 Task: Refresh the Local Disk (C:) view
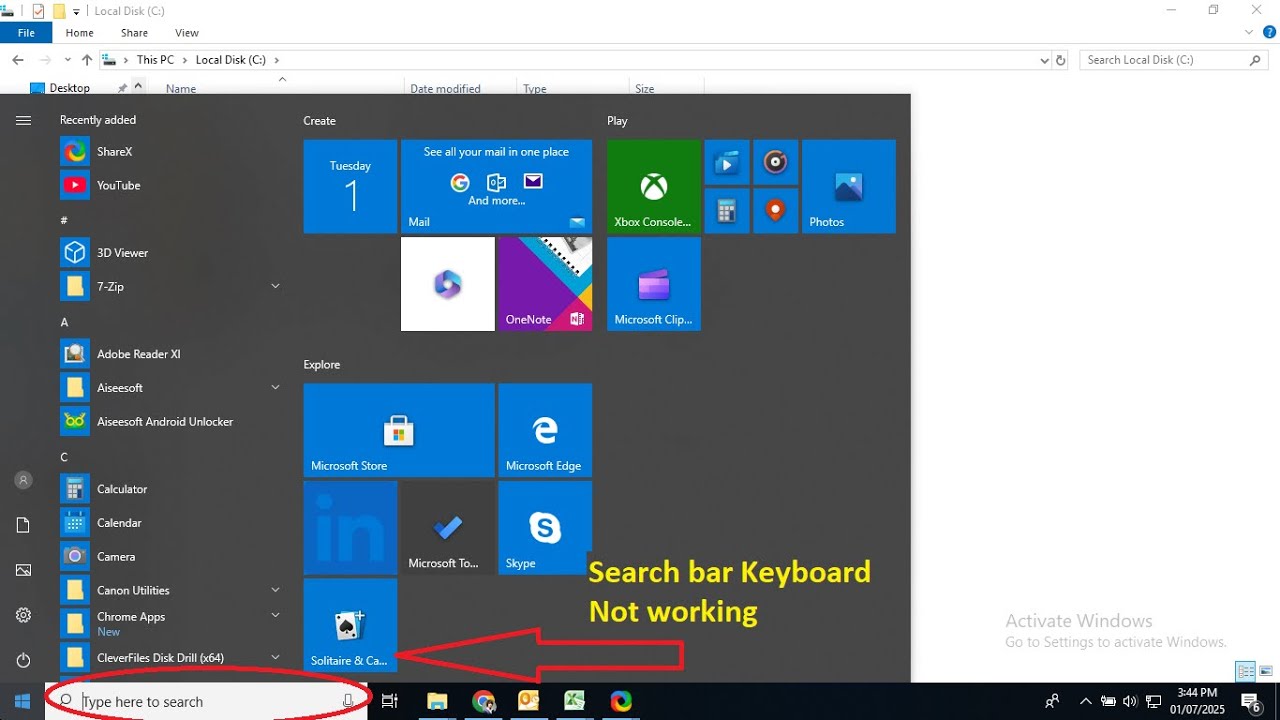coord(1061,60)
